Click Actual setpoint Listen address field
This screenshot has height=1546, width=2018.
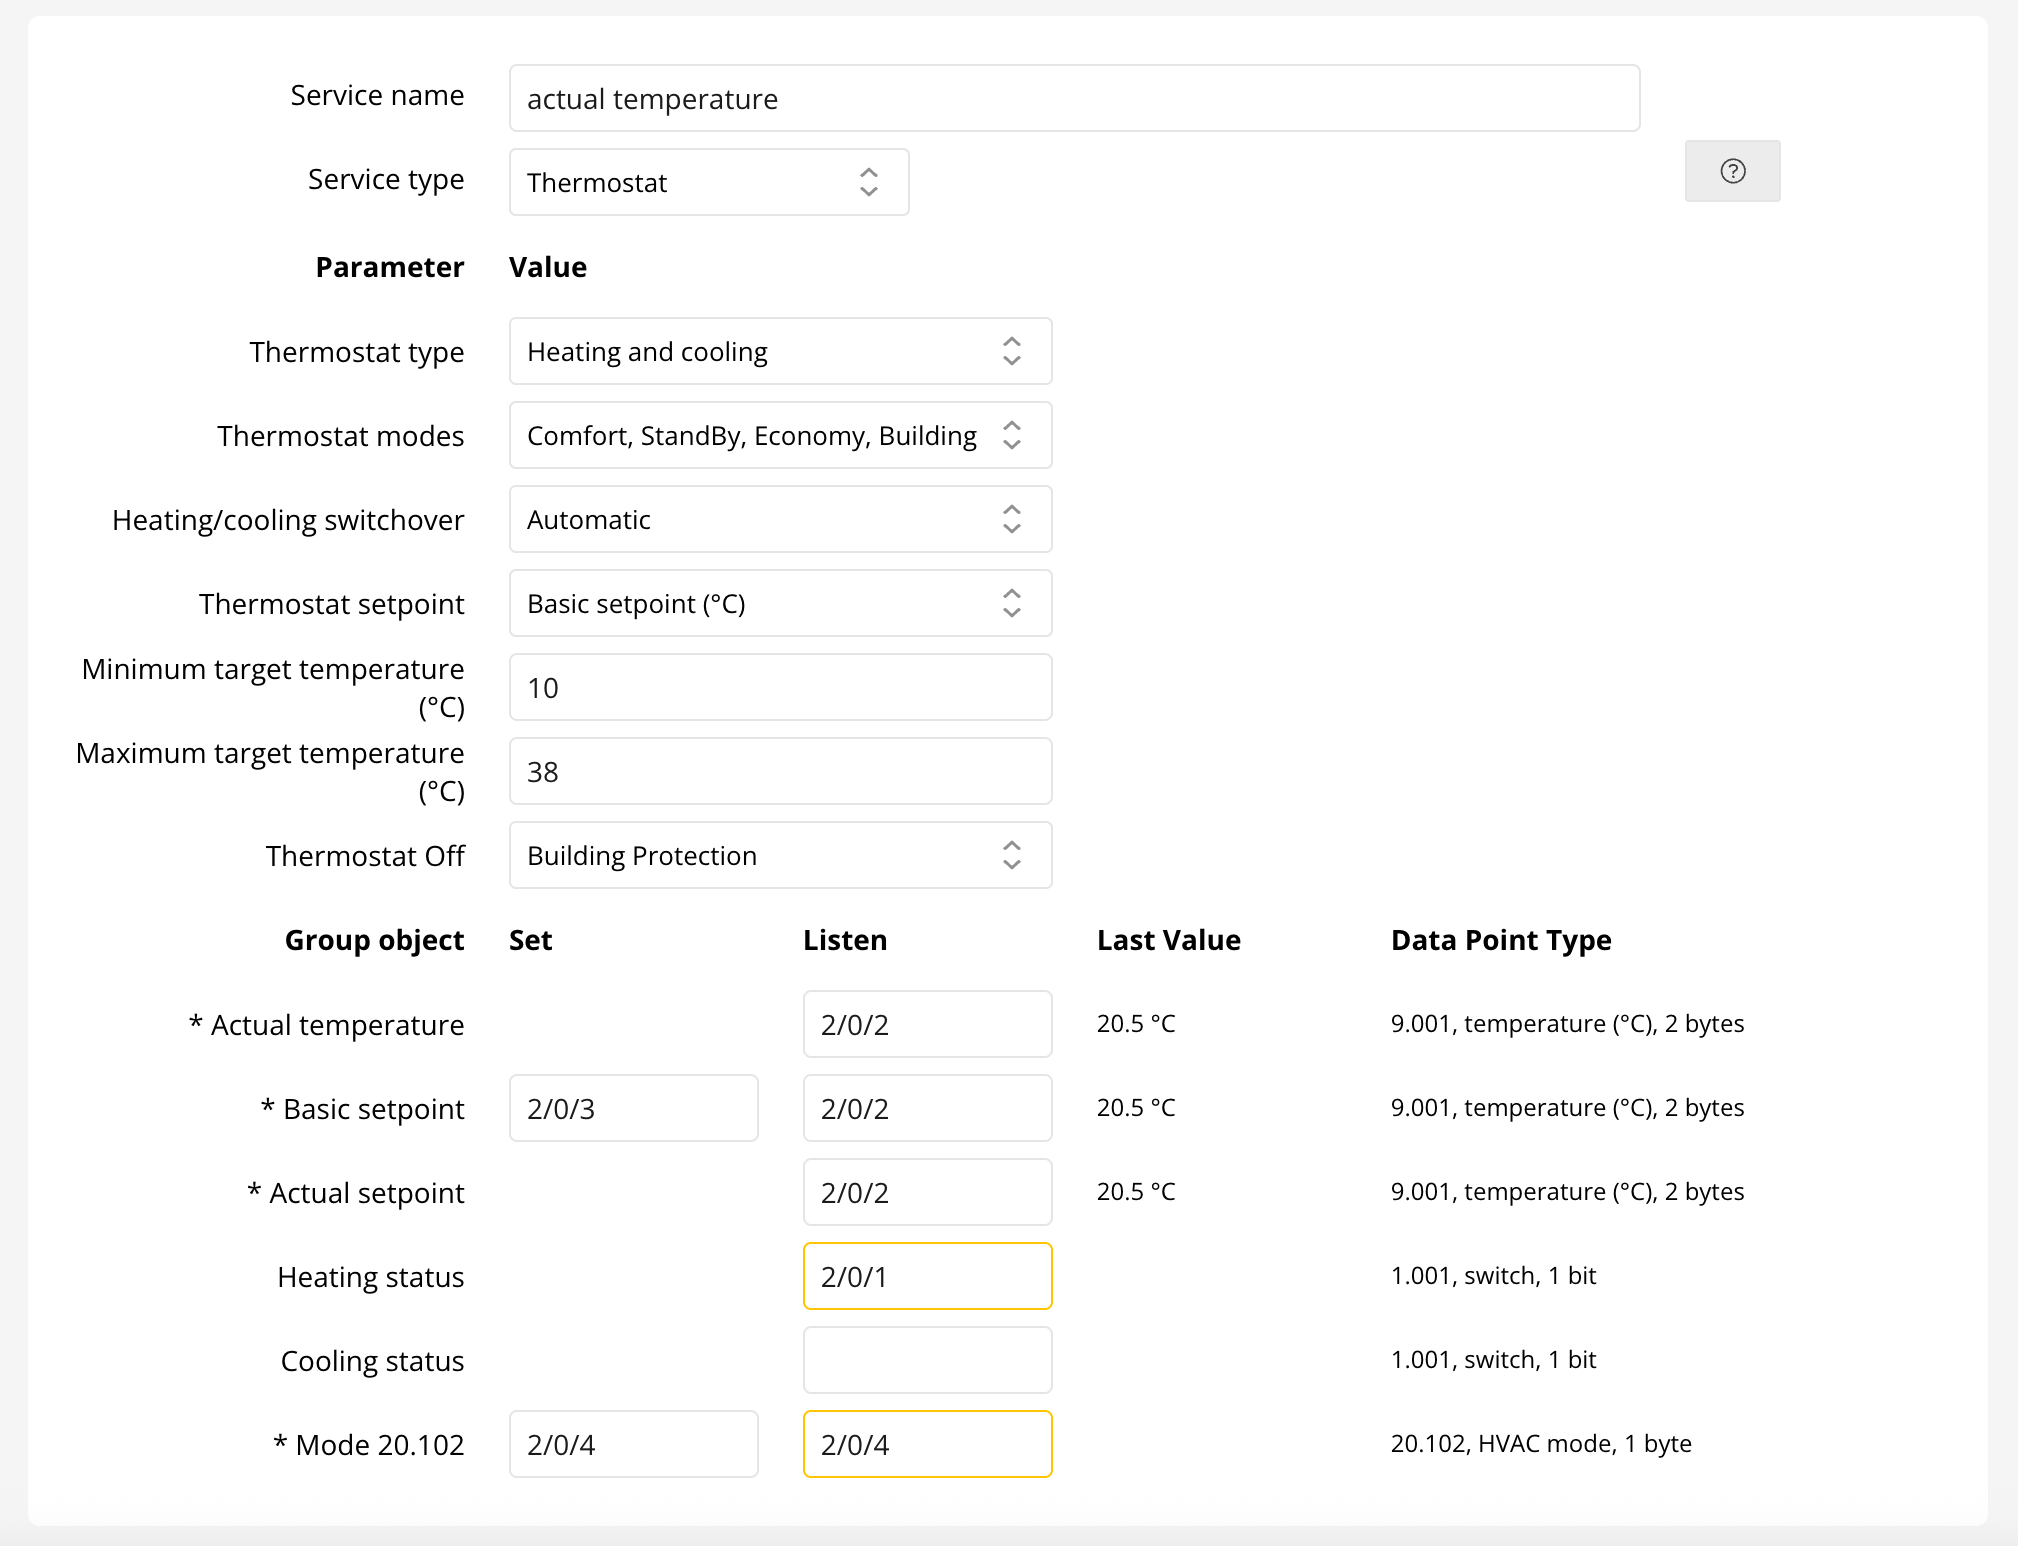927,1192
